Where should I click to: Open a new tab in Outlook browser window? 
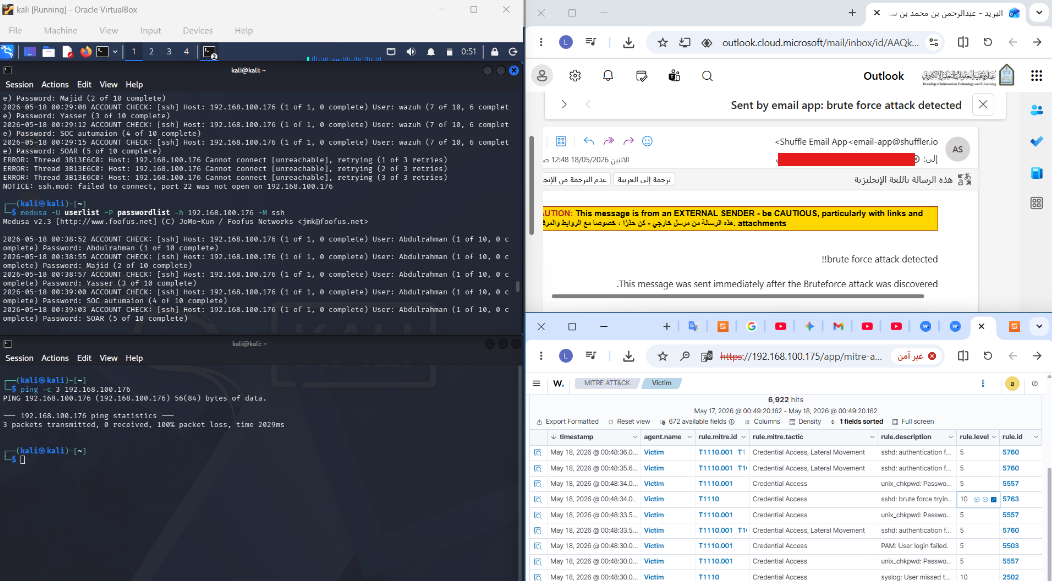tap(852, 13)
